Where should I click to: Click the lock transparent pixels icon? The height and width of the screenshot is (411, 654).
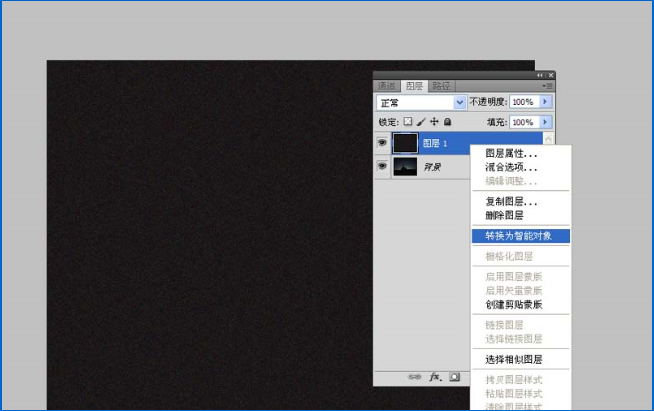tap(408, 122)
